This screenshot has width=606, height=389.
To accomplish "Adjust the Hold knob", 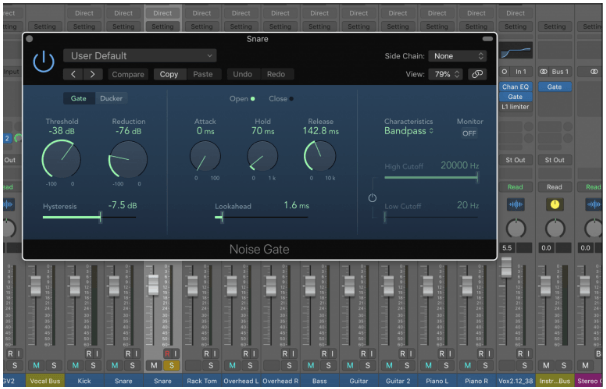I will click(262, 156).
